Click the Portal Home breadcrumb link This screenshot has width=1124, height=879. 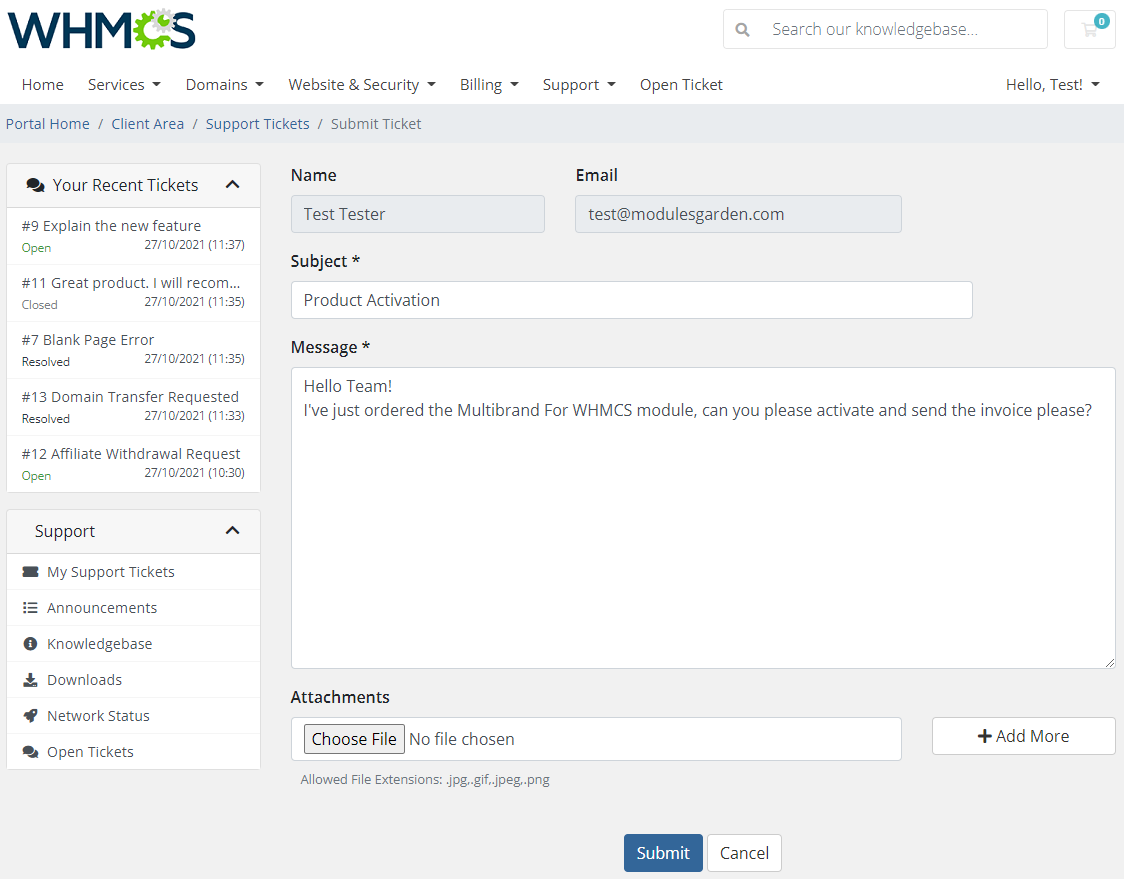(47, 124)
